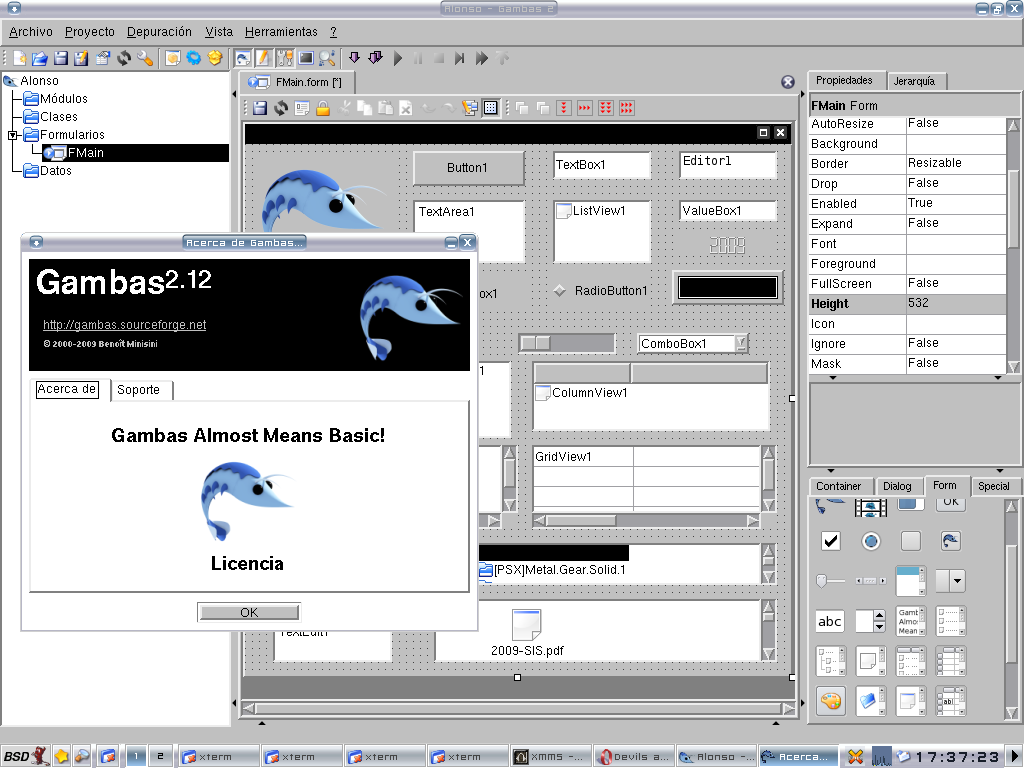This screenshot has height=768, width=1024.
Task: Select the CheckBox control in the toolbox
Action: (831, 541)
